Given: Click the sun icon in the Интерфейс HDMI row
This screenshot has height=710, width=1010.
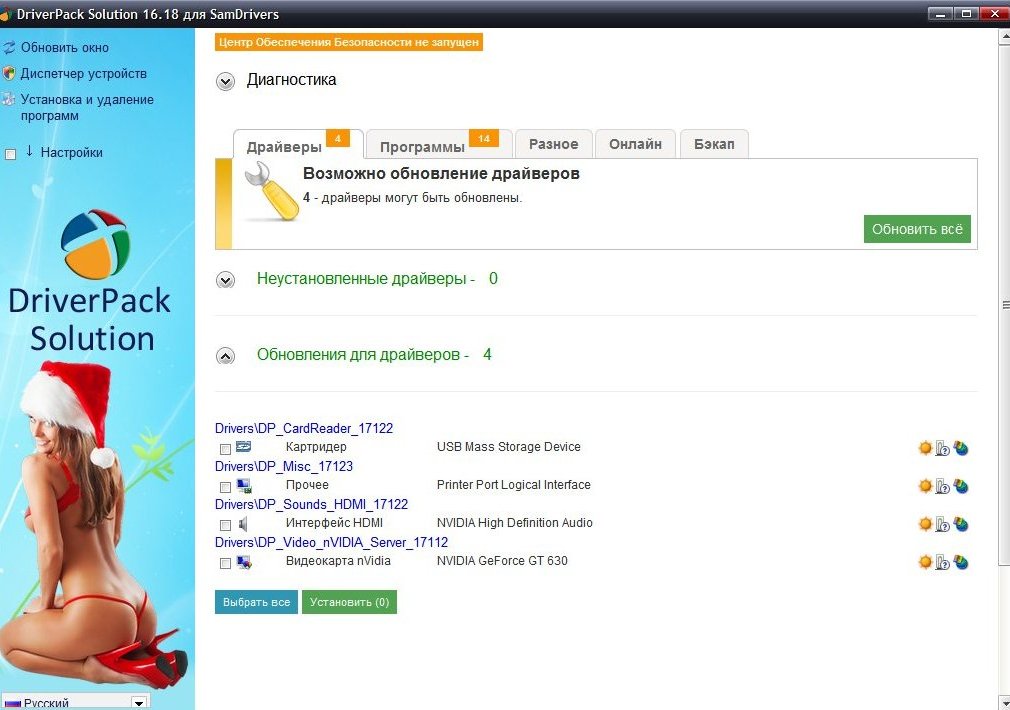Looking at the screenshot, I should tap(925, 524).
